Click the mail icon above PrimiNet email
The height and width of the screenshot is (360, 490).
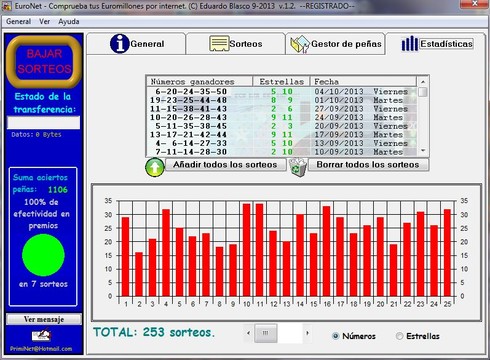[41, 335]
